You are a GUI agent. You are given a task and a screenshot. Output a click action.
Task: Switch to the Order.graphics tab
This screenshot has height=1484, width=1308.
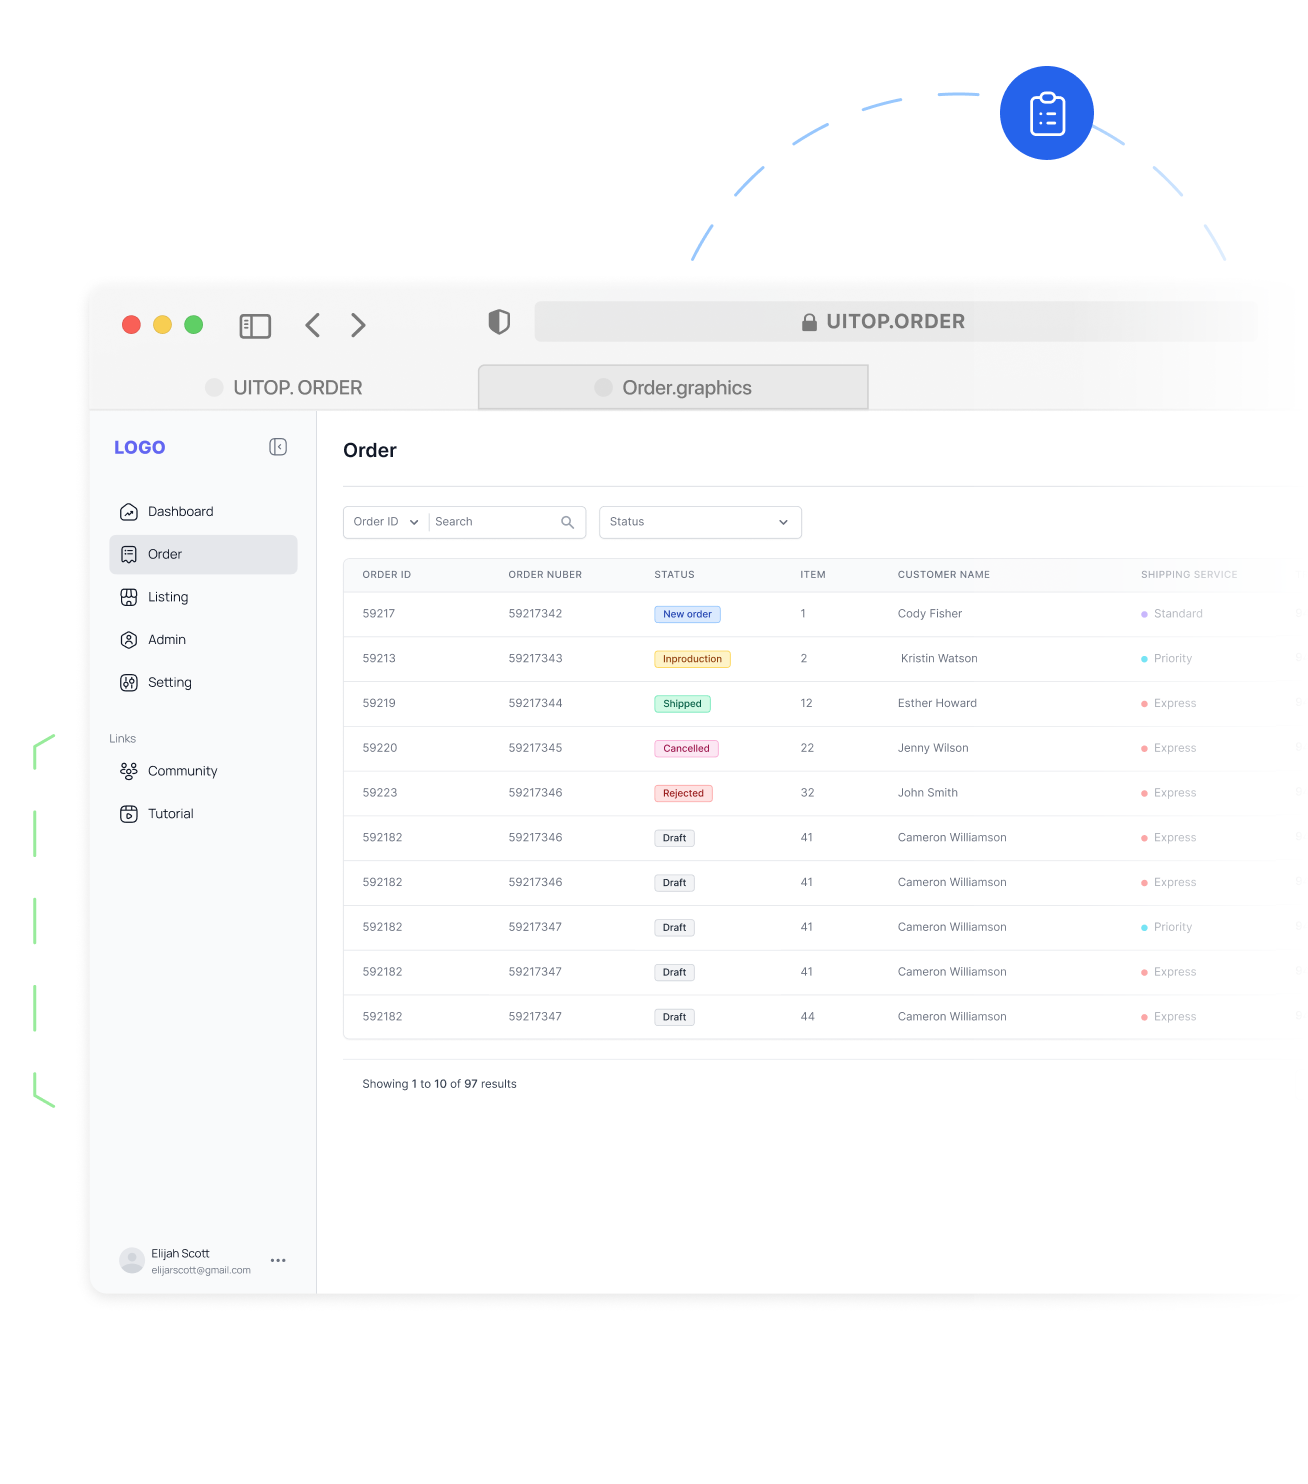point(673,388)
